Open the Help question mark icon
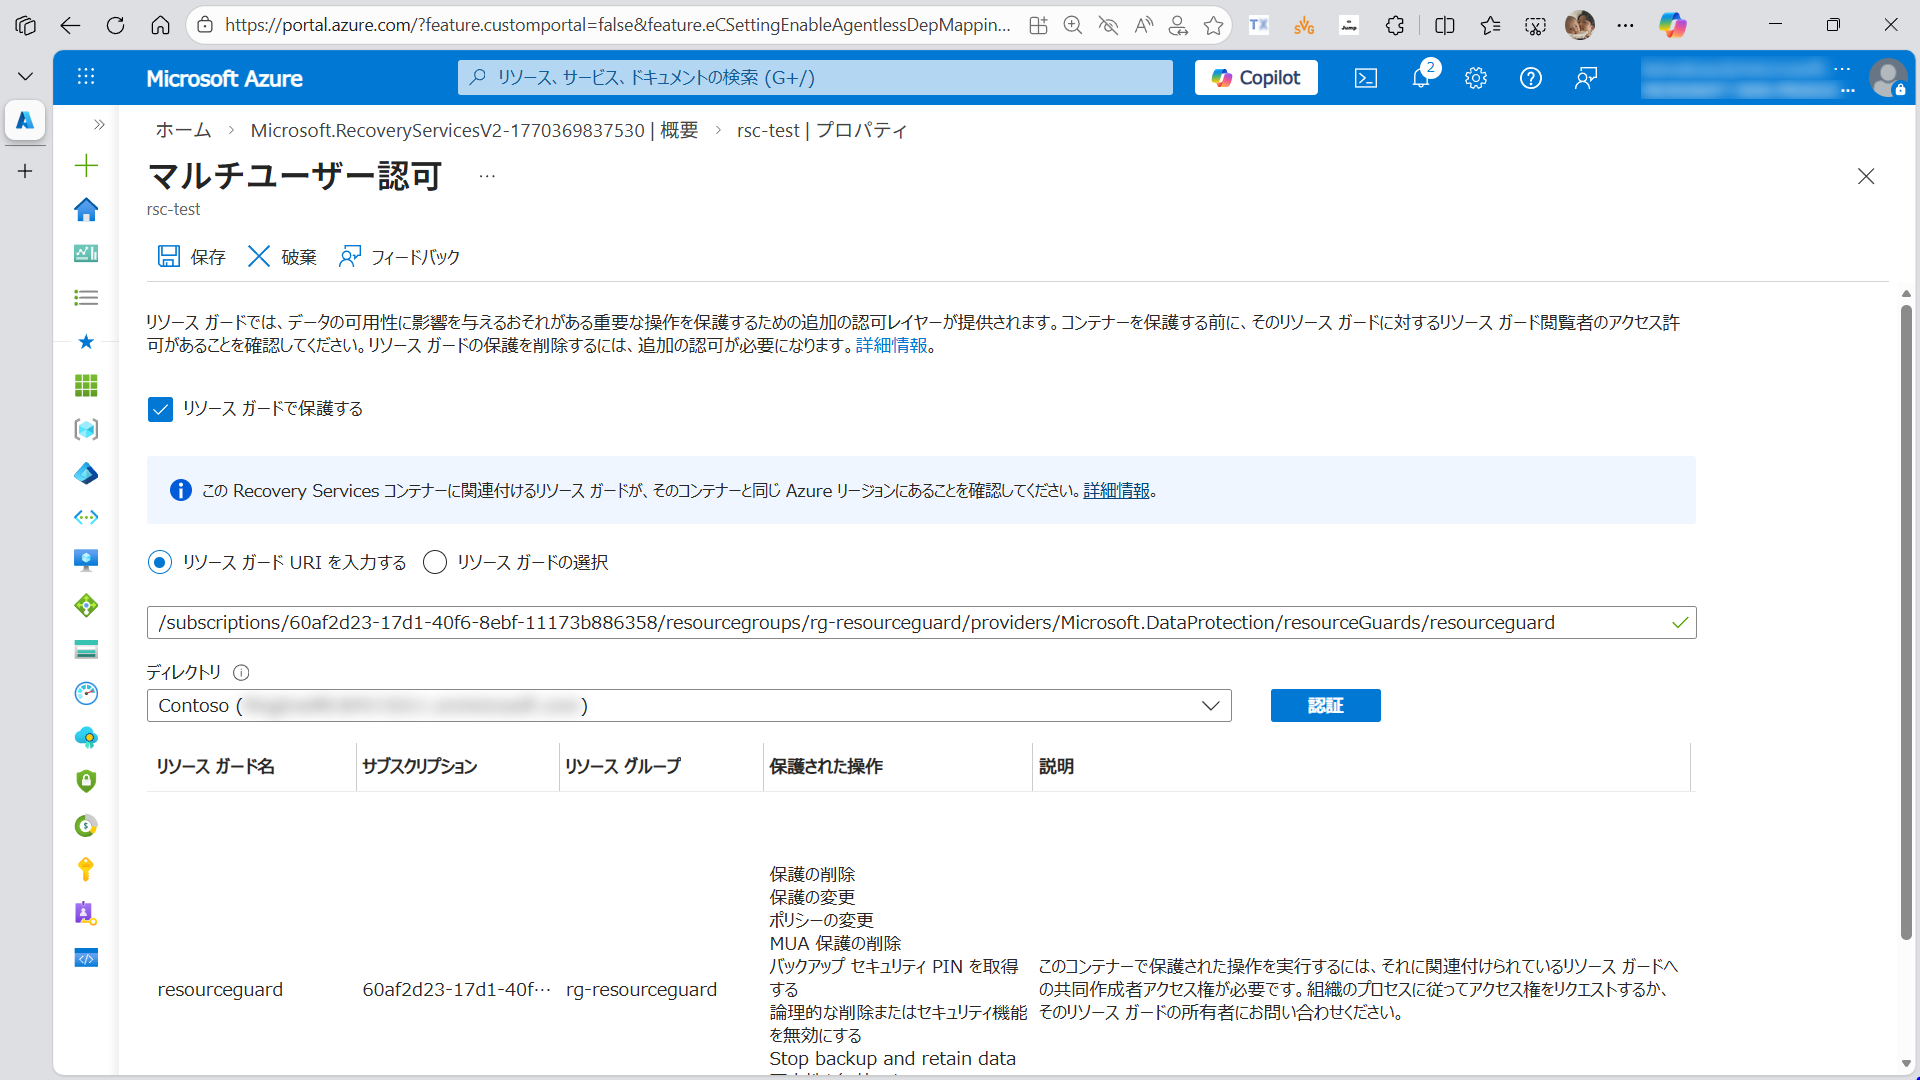The image size is (1920, 1080). pos(1531,77)
